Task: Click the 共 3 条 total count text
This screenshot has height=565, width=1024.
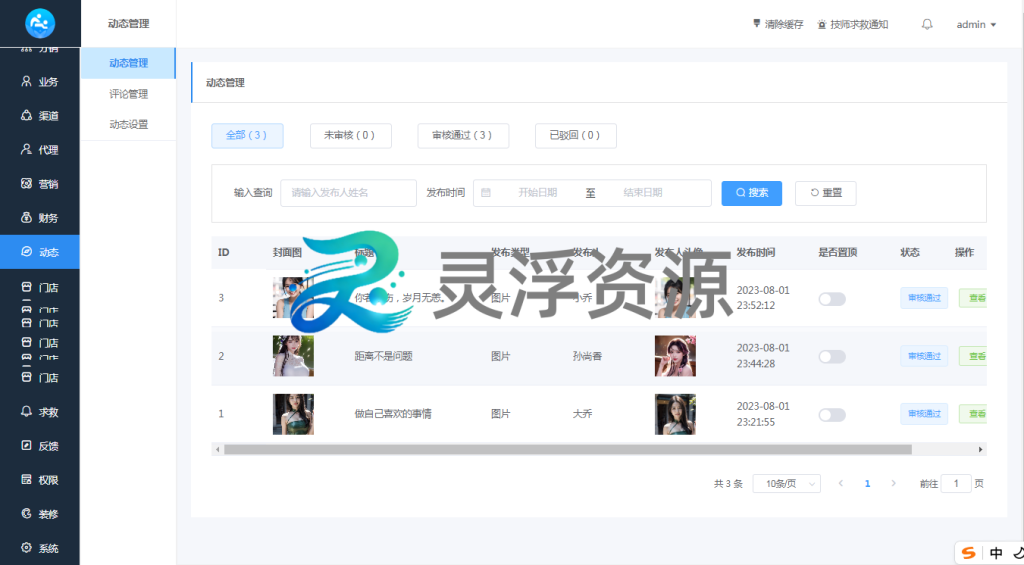Action: coord(728,483)
